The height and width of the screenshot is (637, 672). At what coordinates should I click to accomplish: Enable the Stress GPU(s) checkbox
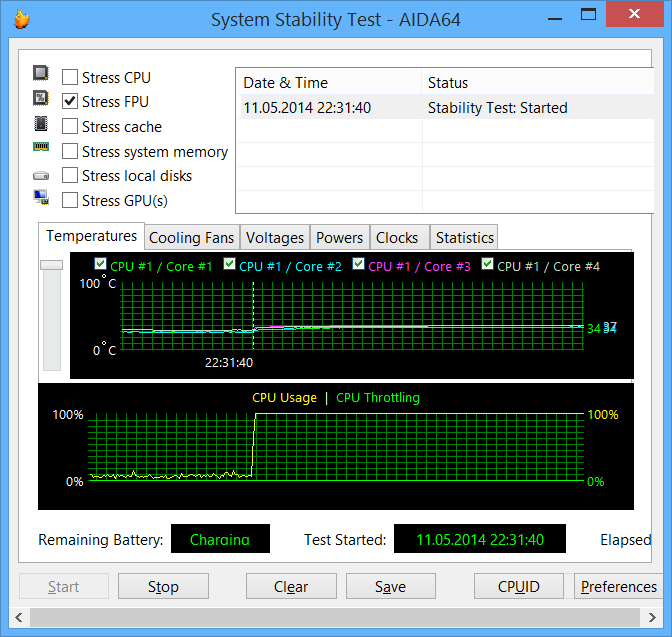click(x=70, y=200)
